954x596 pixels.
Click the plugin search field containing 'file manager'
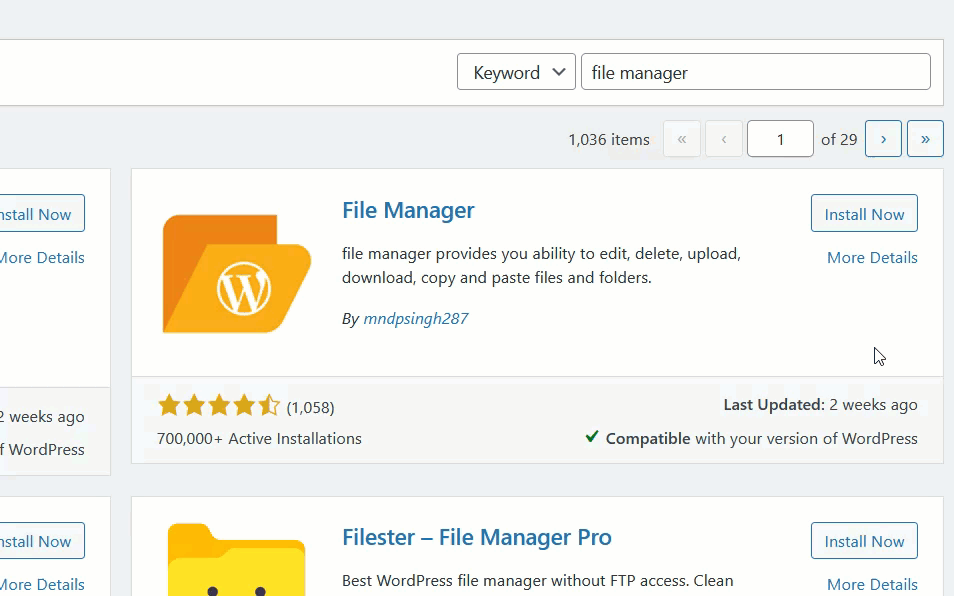click(x=756, y=72)
